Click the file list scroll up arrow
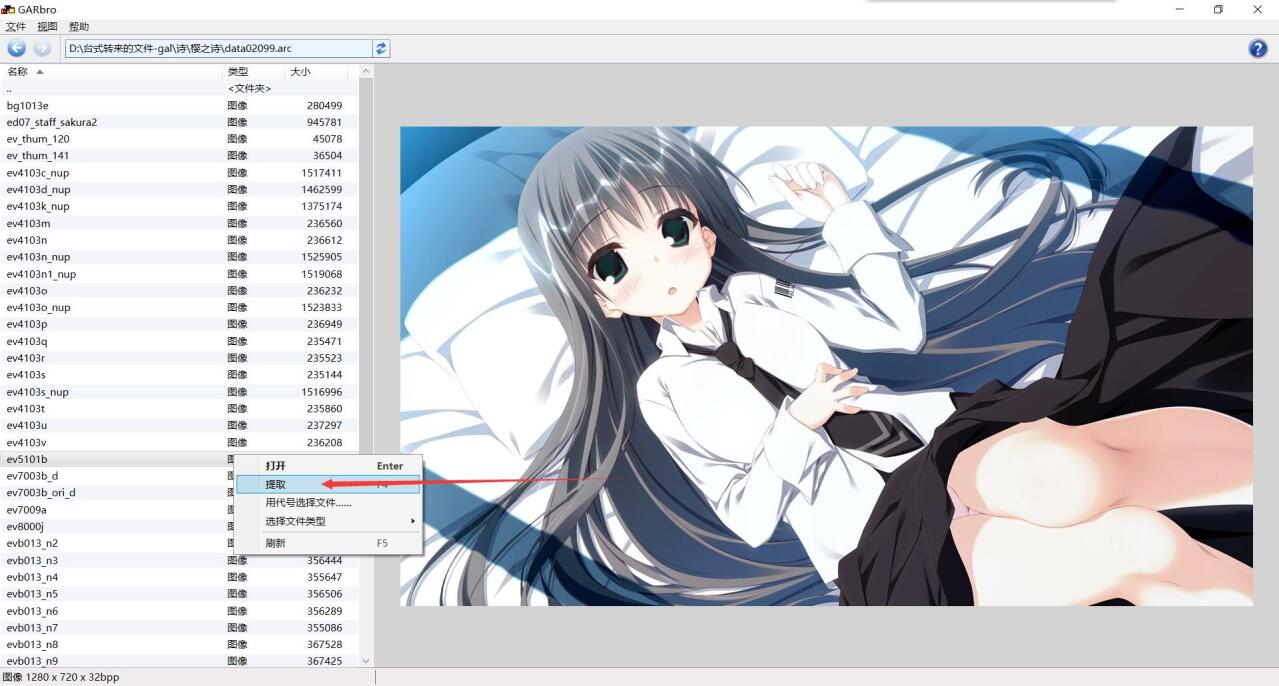 click(x=365, y=72)
